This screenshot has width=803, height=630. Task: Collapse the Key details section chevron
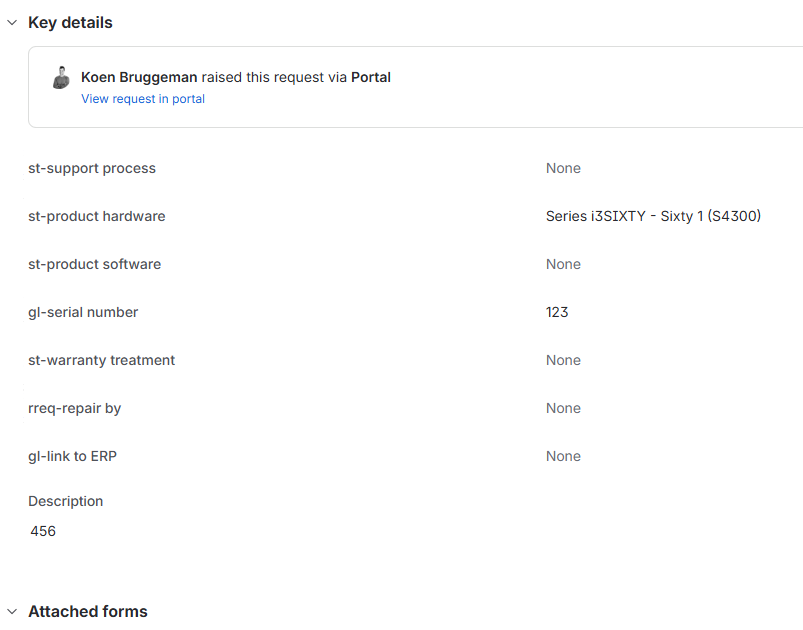pyautogui.click(x=12, y=23)
